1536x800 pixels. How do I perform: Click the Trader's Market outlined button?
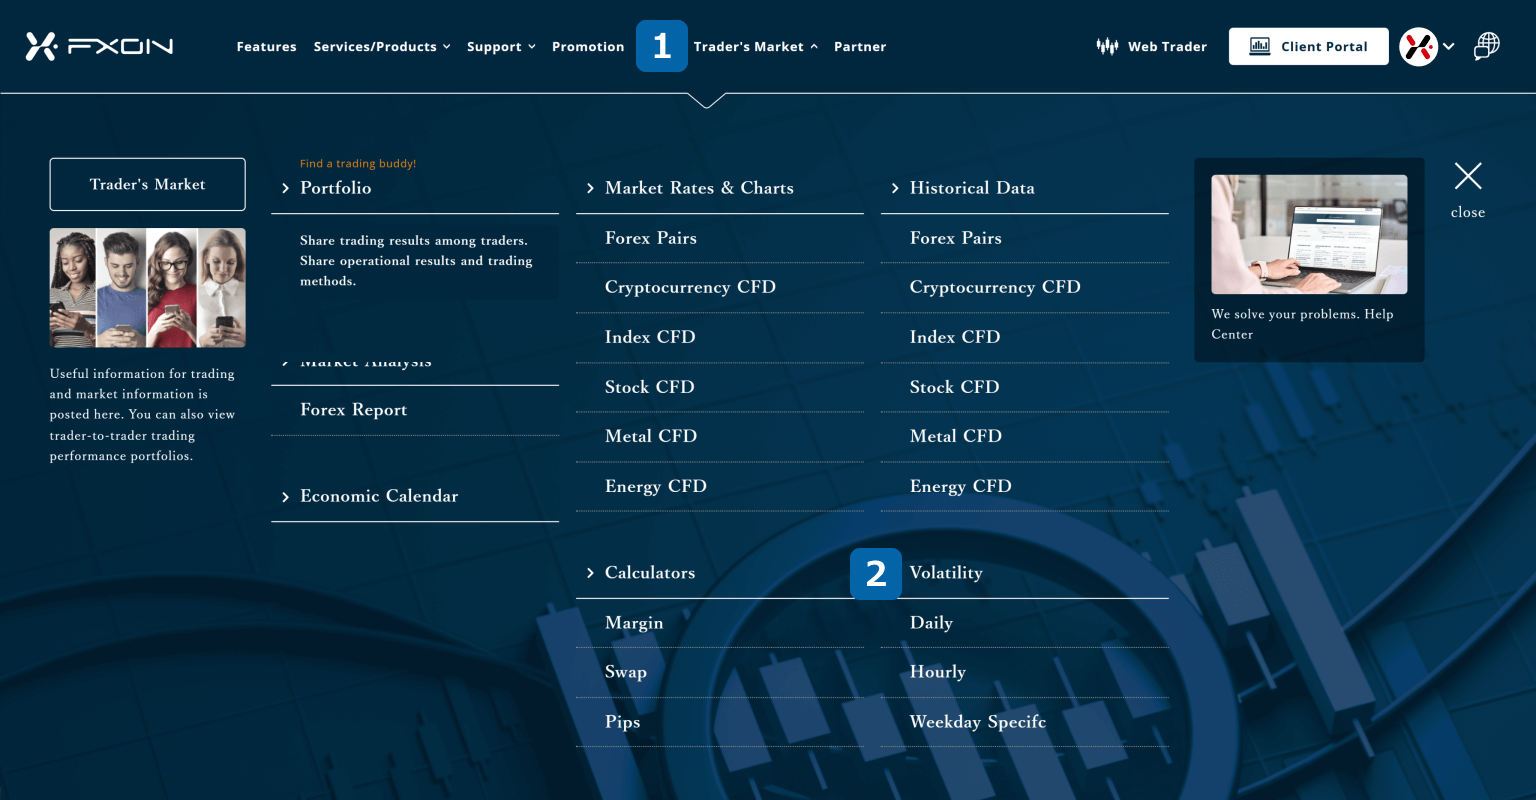tap(147, 184)
